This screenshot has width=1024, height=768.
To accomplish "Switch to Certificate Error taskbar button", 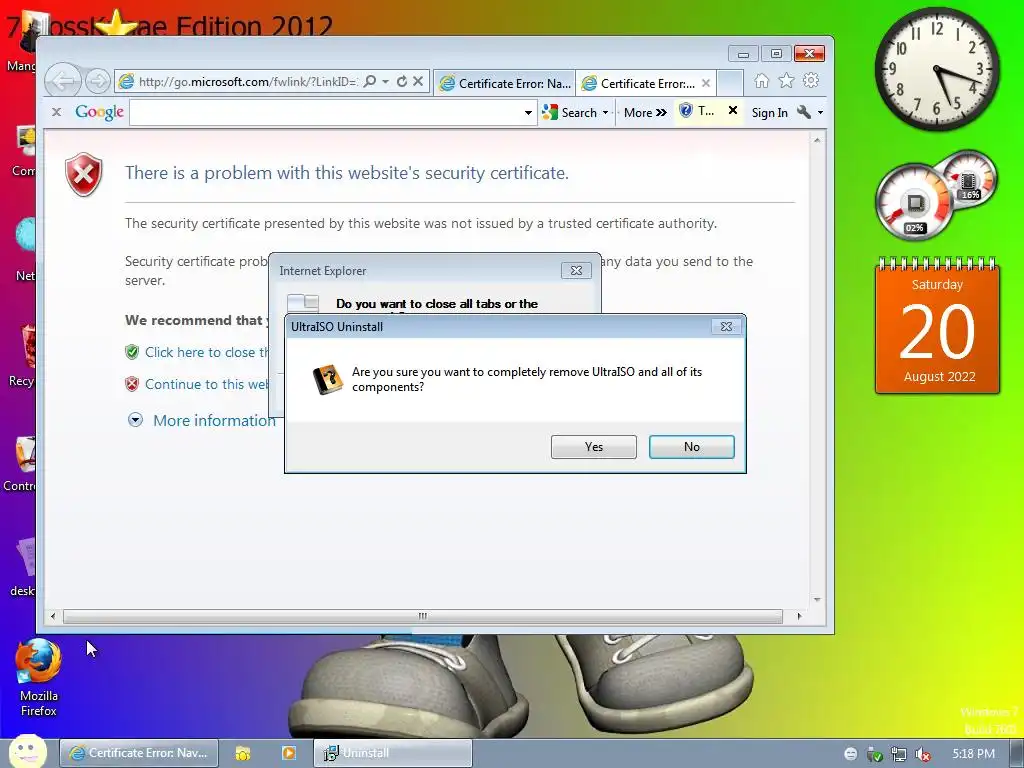I will click(139, 753).
